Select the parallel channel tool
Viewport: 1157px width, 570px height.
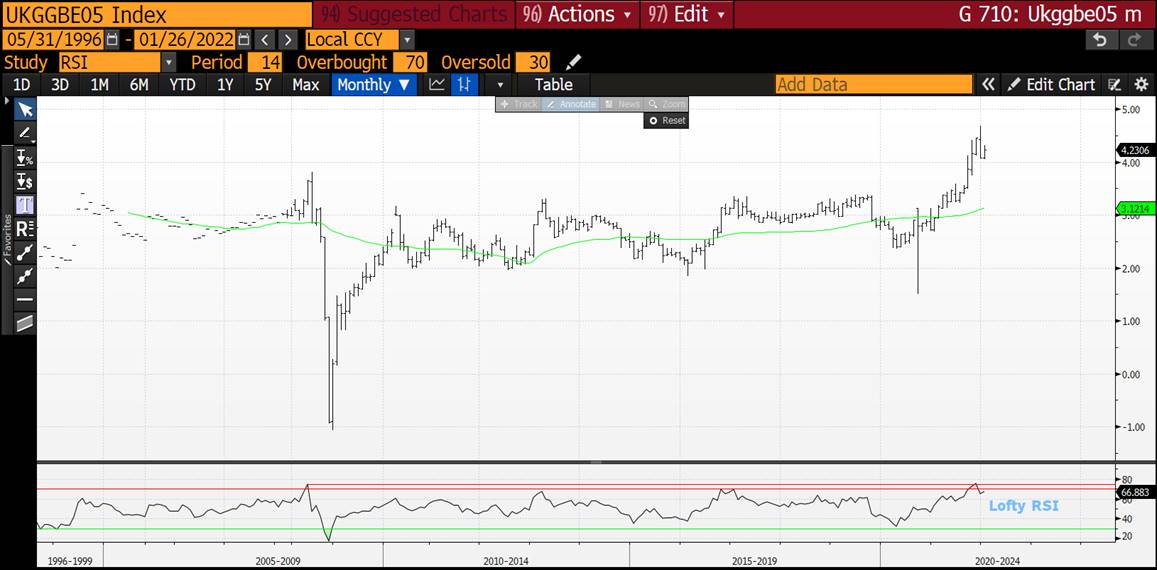tap(26, 323)
